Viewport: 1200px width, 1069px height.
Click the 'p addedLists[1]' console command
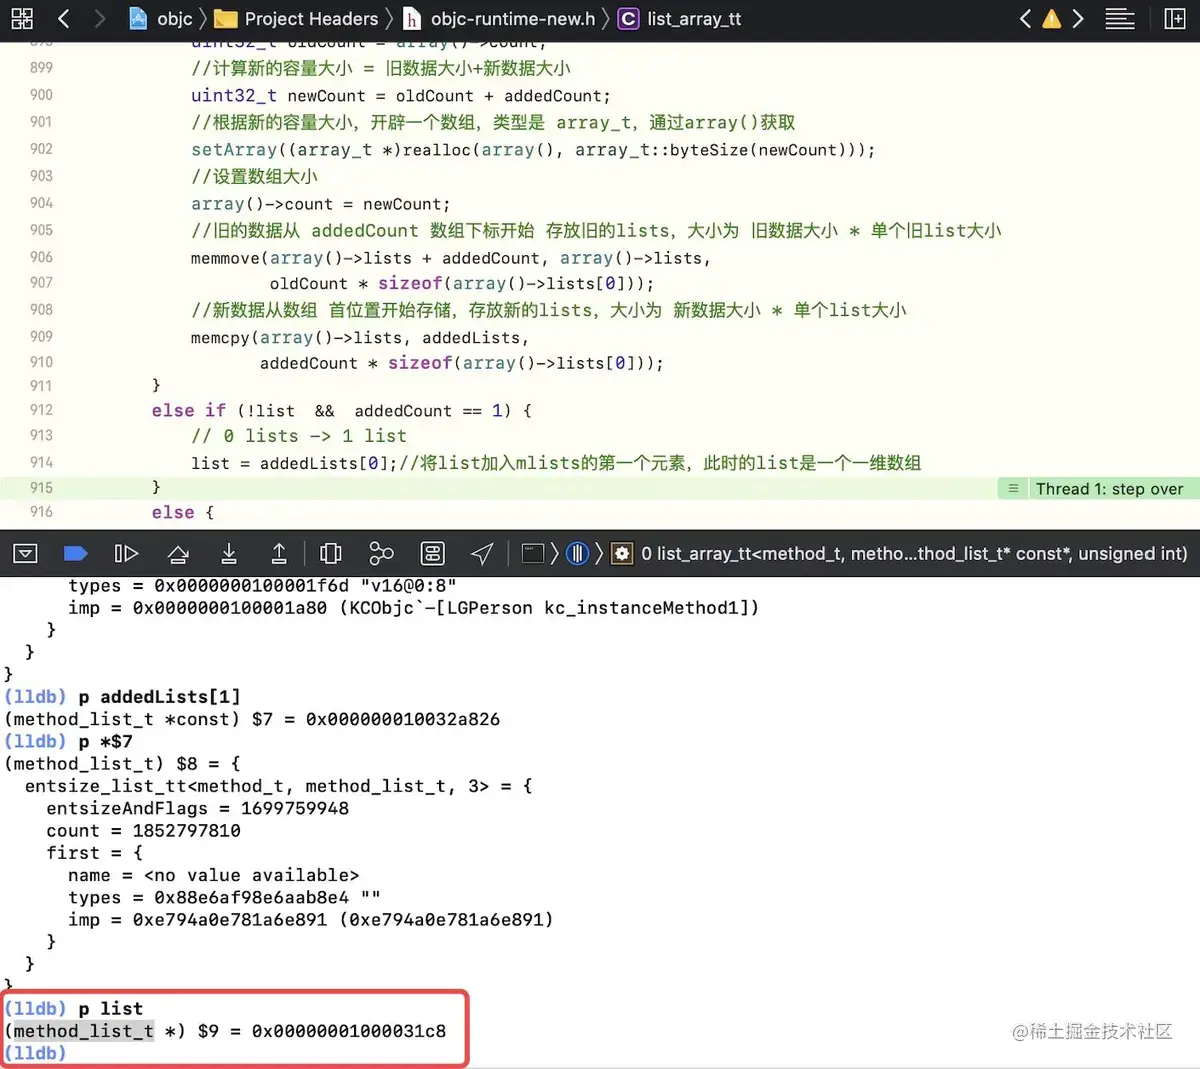pyautogui.click(x=159, y=697)
